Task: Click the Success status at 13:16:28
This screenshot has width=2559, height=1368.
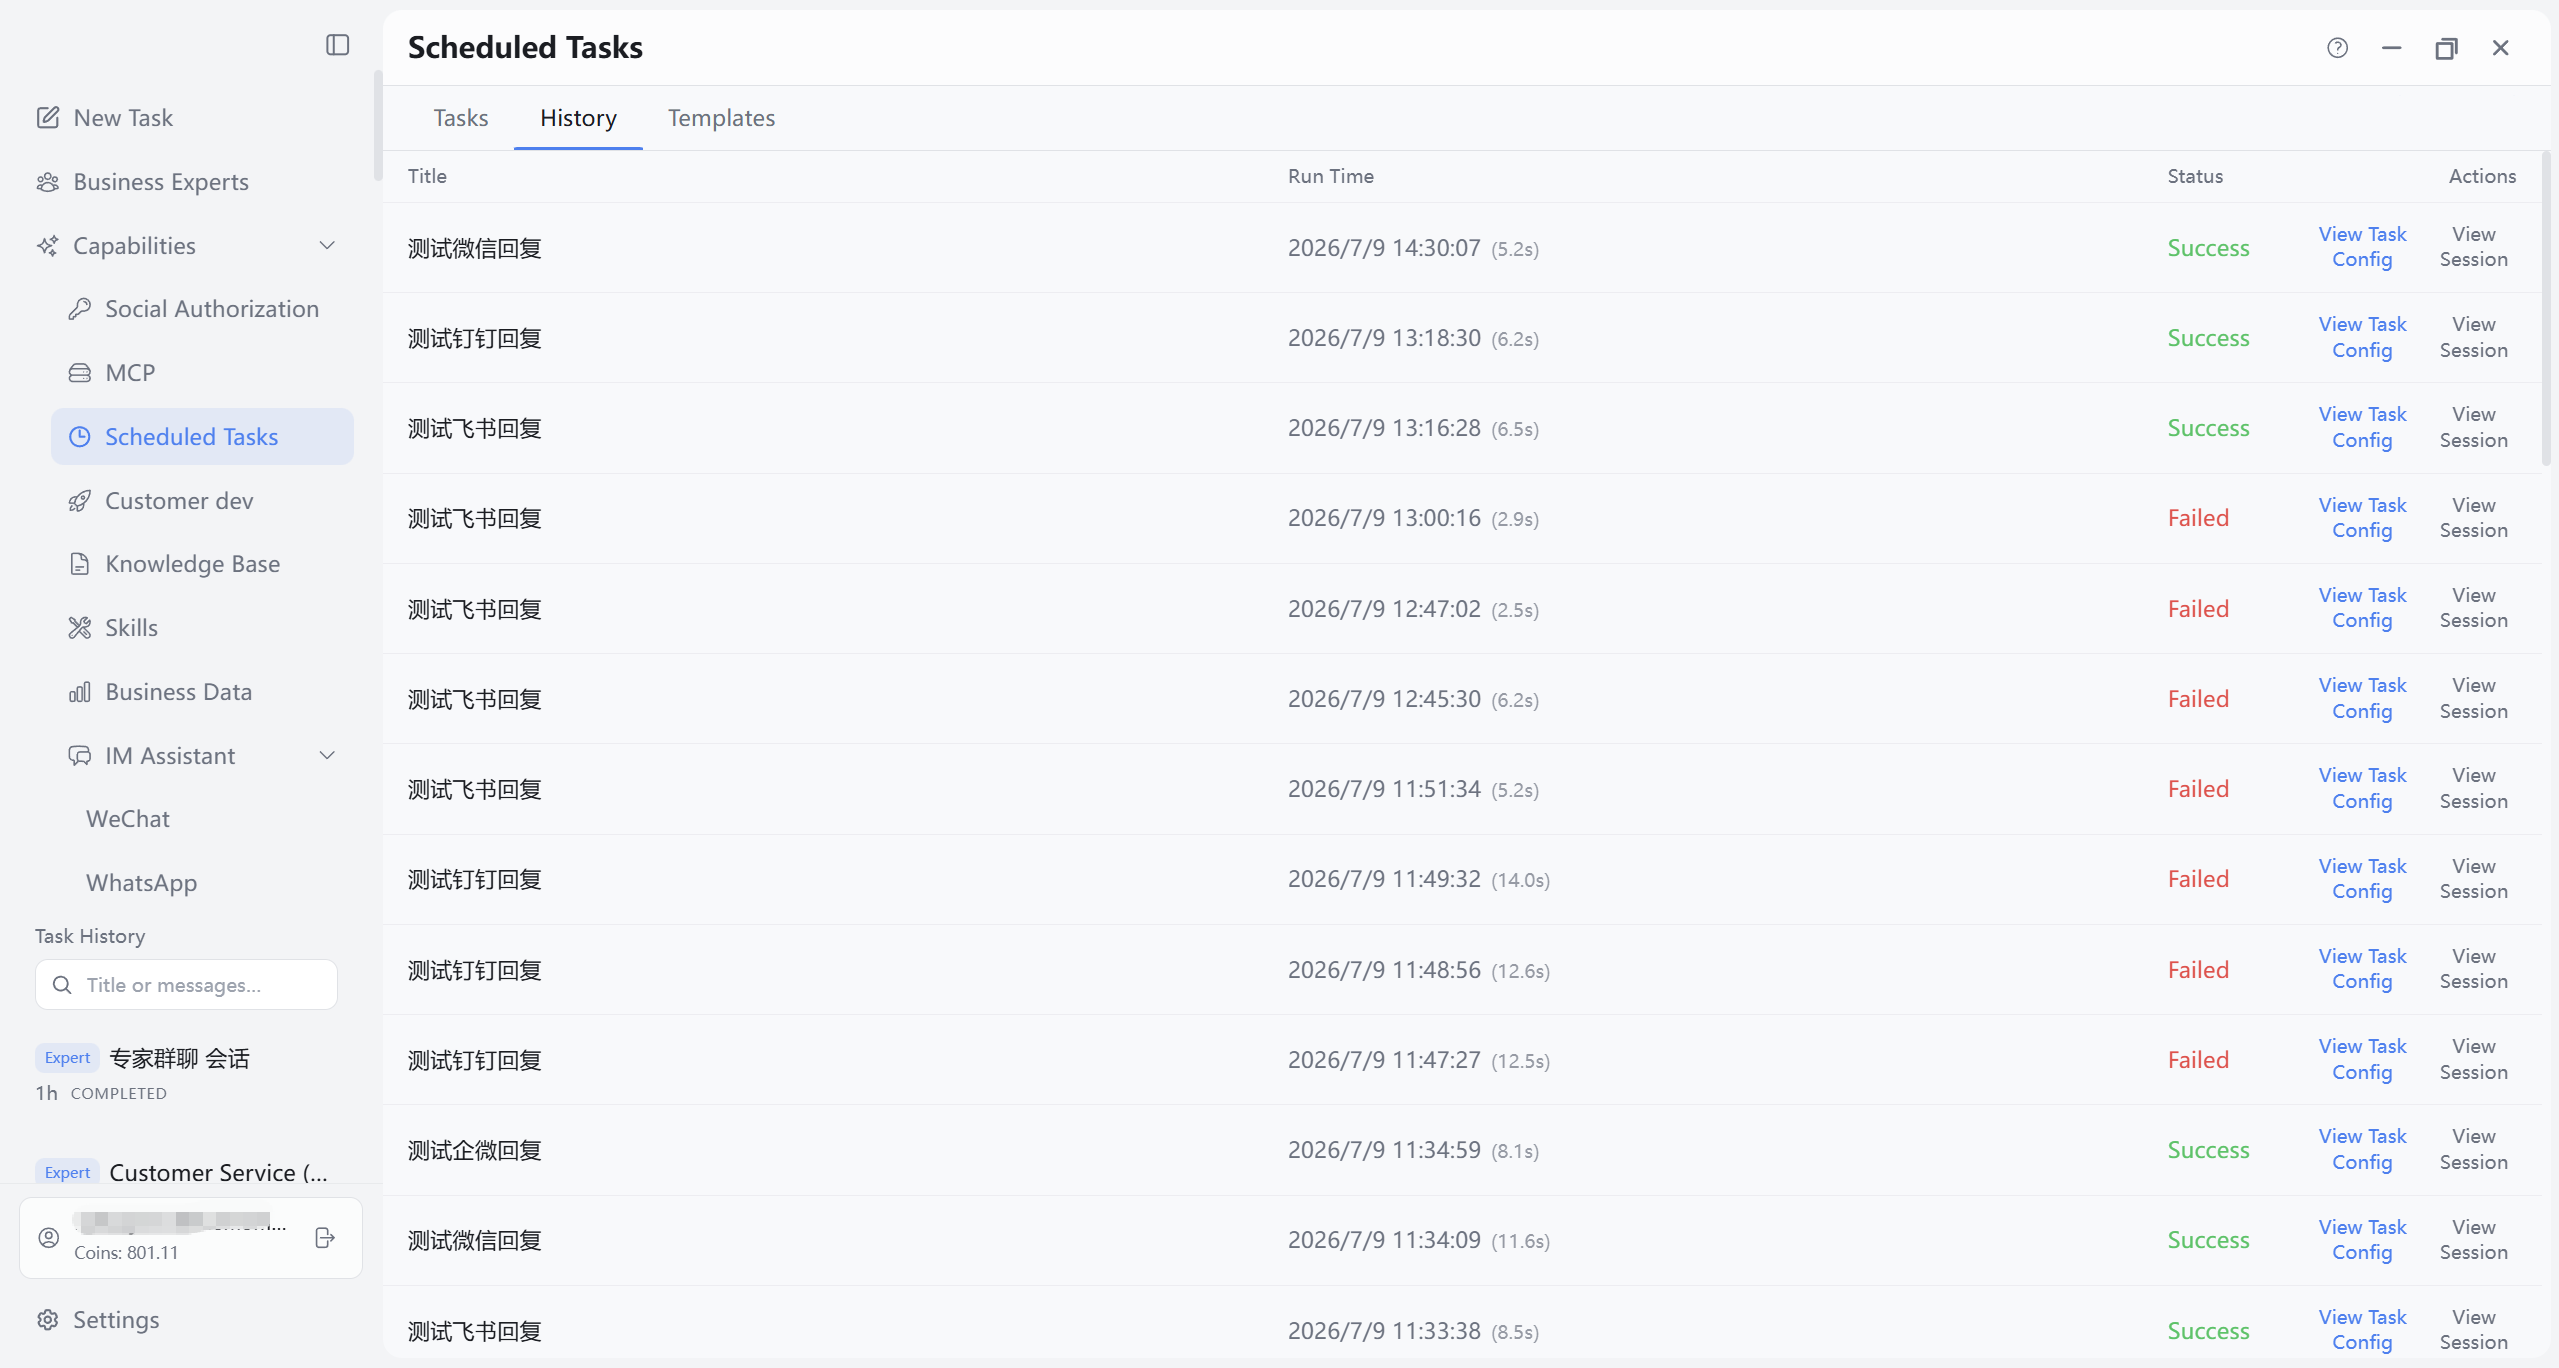Action: 2208,428
